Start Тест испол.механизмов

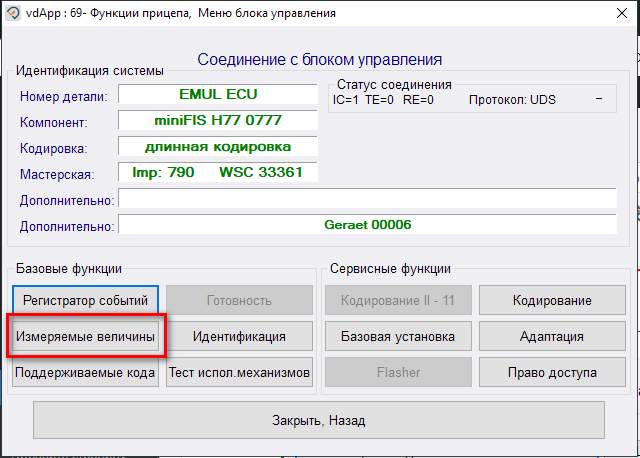(239, 372)
